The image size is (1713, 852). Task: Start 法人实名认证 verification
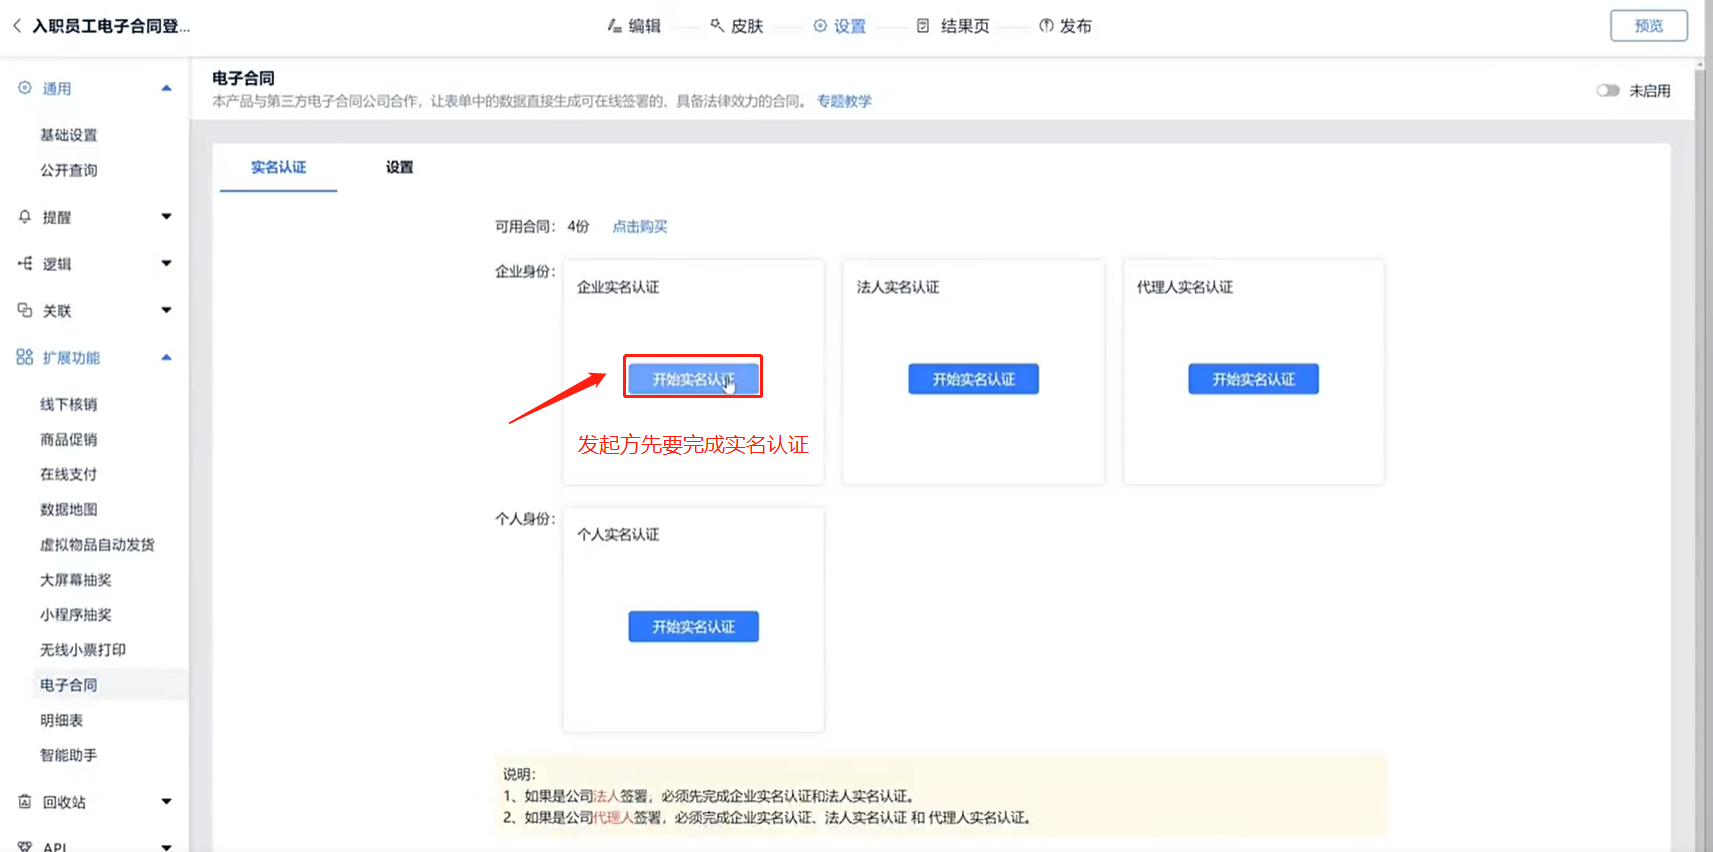tap(973, 379)
